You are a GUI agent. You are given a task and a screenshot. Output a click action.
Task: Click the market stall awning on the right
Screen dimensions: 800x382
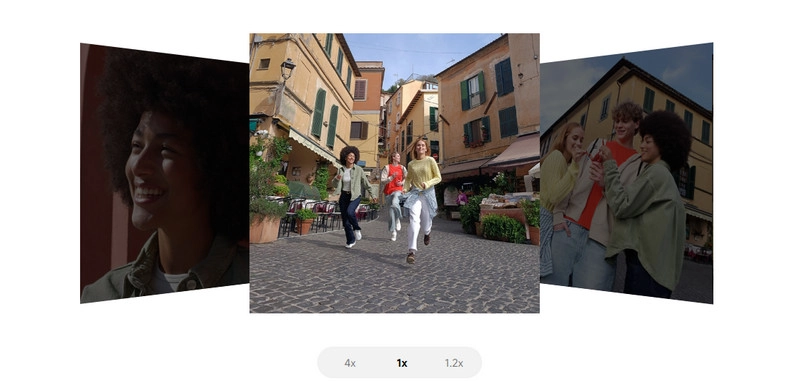click(x=514, y=150)
